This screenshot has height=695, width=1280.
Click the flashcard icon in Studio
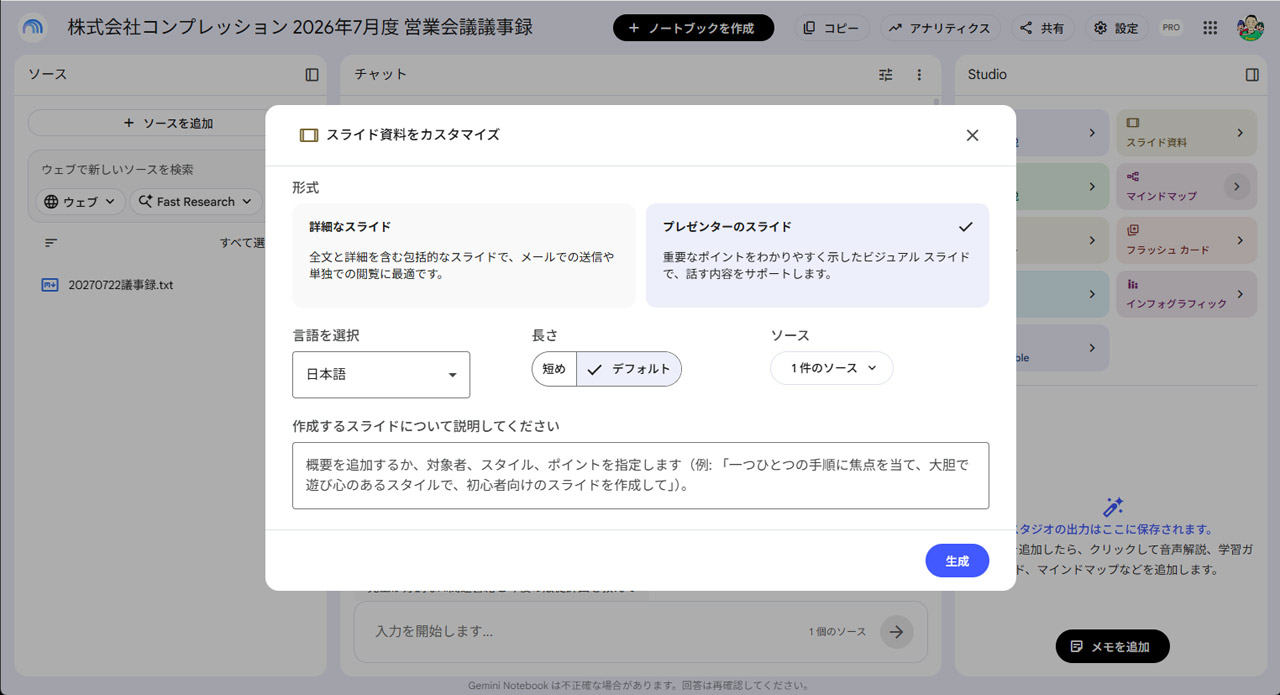click(1133, 230)
